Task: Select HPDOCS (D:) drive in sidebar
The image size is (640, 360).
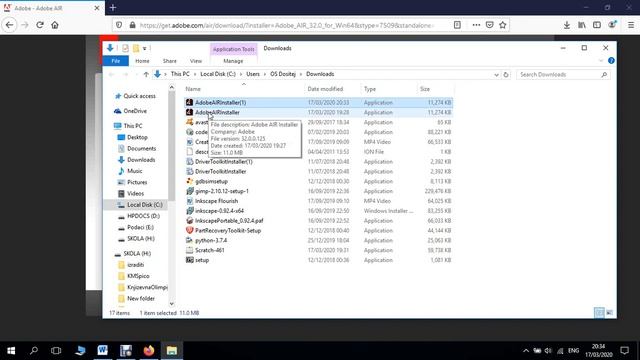Action: point(143,216)
